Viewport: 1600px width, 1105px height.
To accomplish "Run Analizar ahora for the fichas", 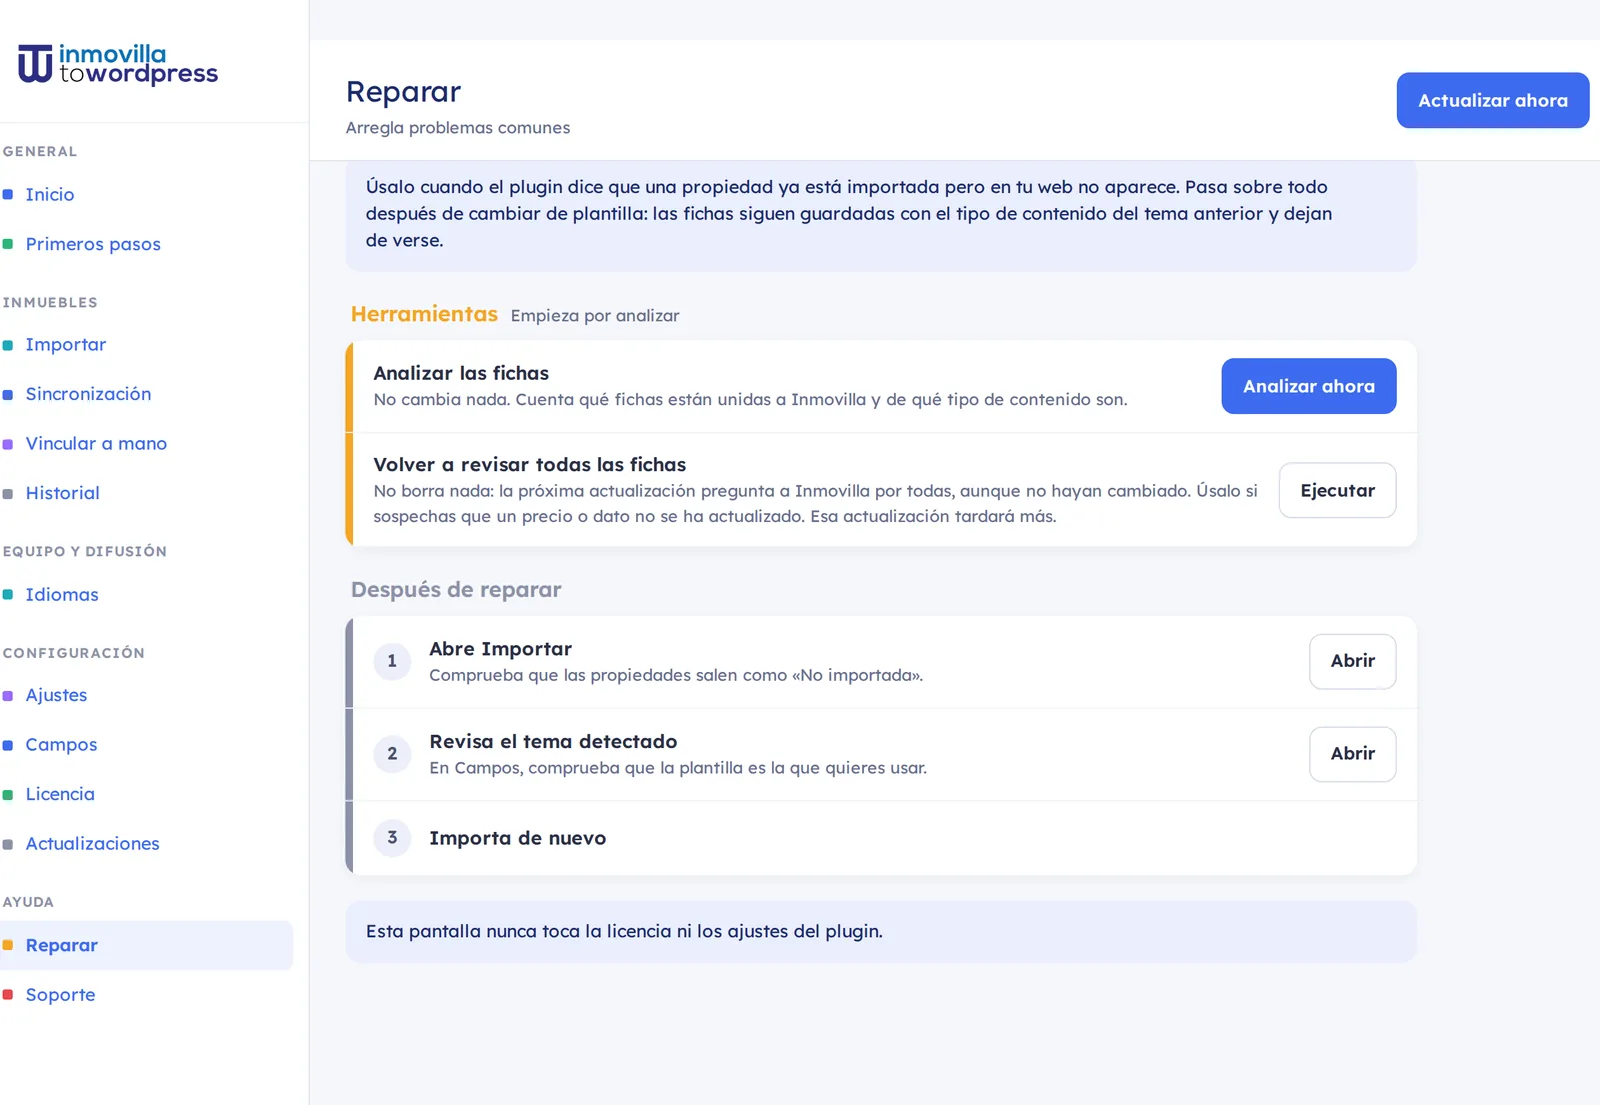I will [1309, 386].
